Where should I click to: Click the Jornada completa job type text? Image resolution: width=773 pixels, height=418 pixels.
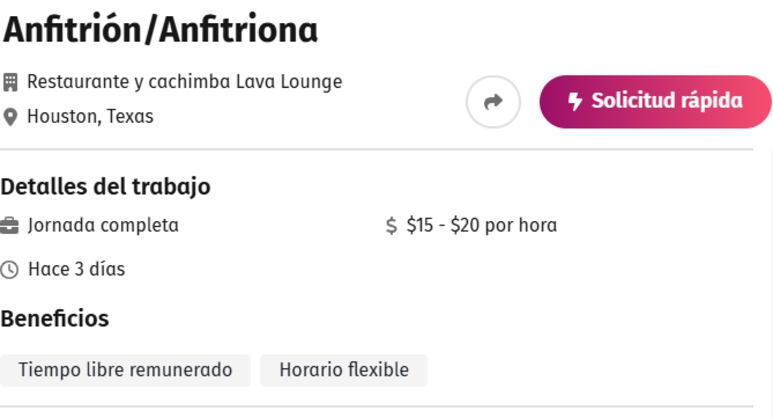[103, 225]
